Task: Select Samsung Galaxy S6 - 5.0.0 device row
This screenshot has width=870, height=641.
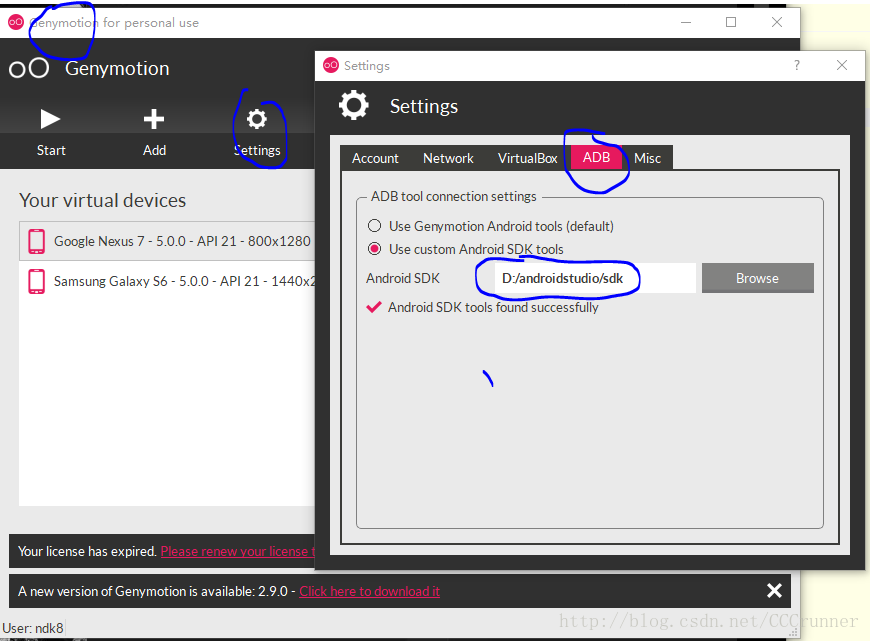Action: (166, 281)
